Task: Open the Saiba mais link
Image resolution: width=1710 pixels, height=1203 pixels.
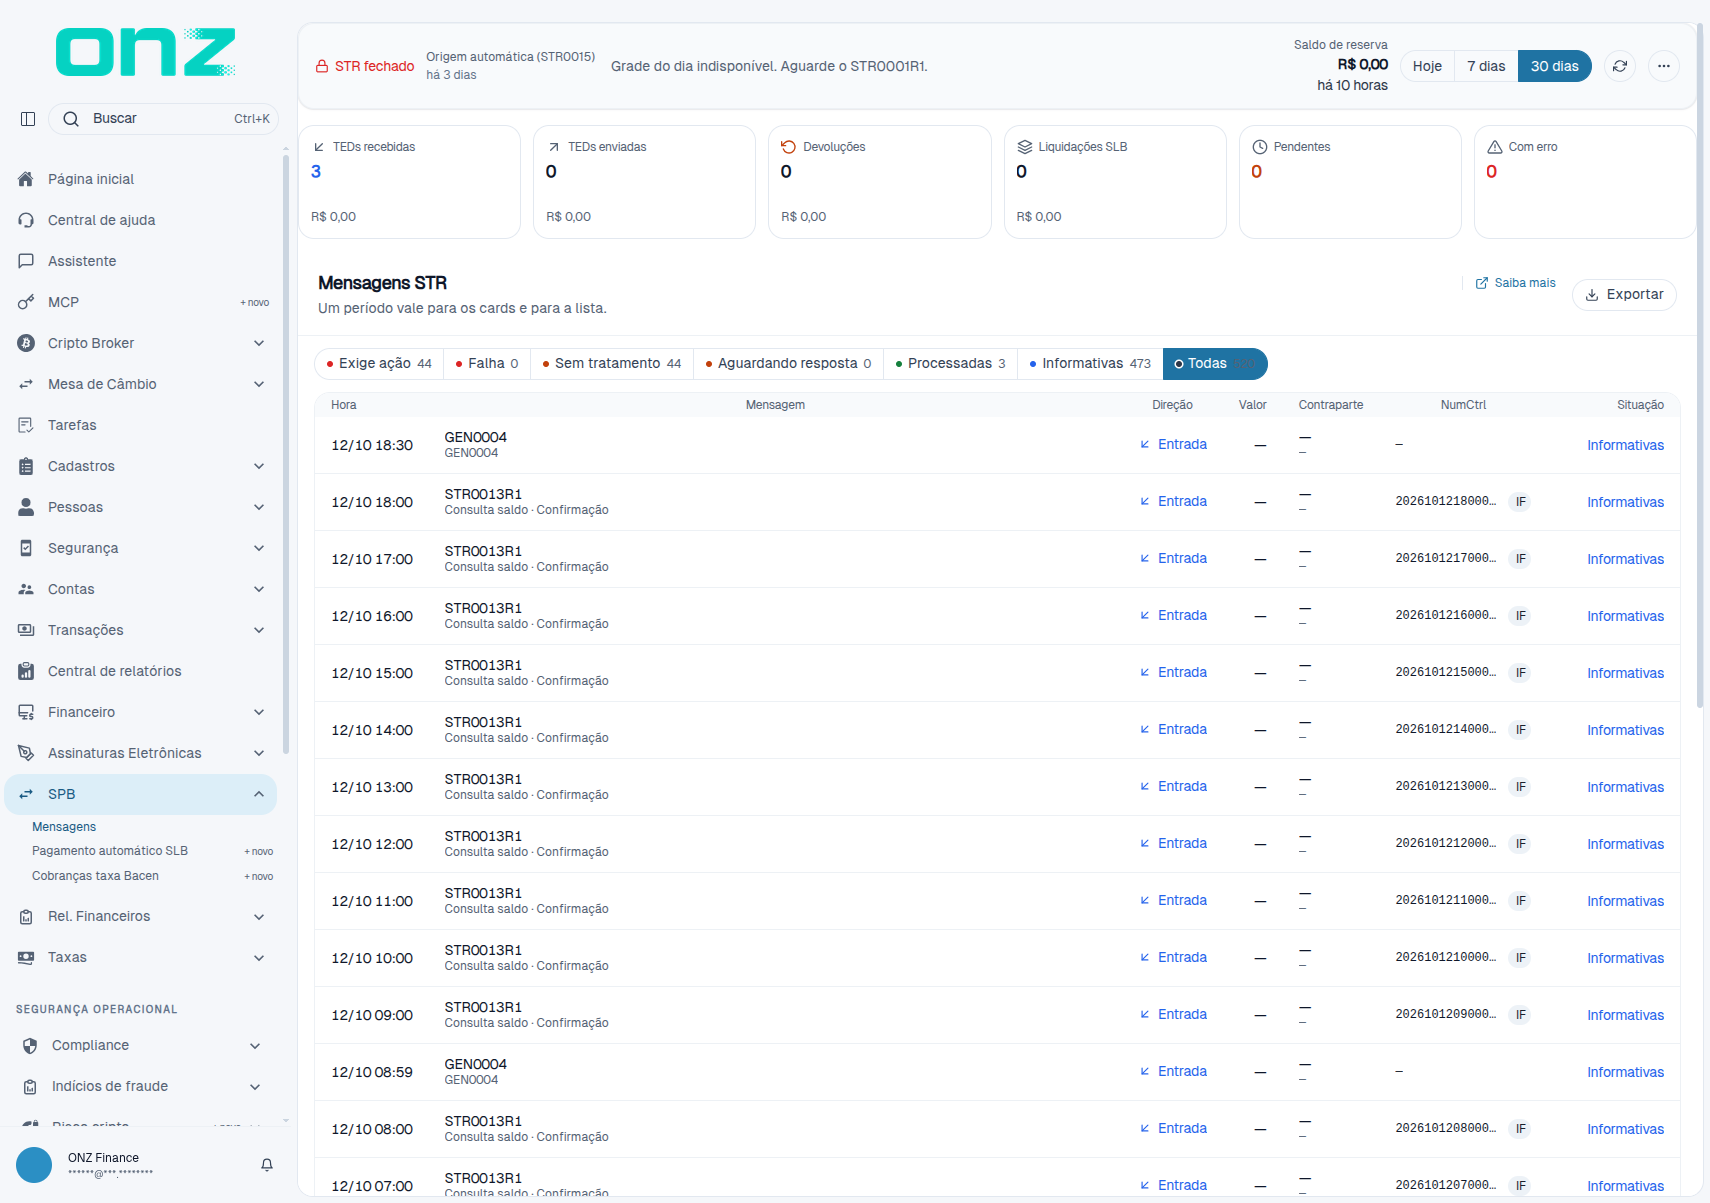Action: 1516,283
